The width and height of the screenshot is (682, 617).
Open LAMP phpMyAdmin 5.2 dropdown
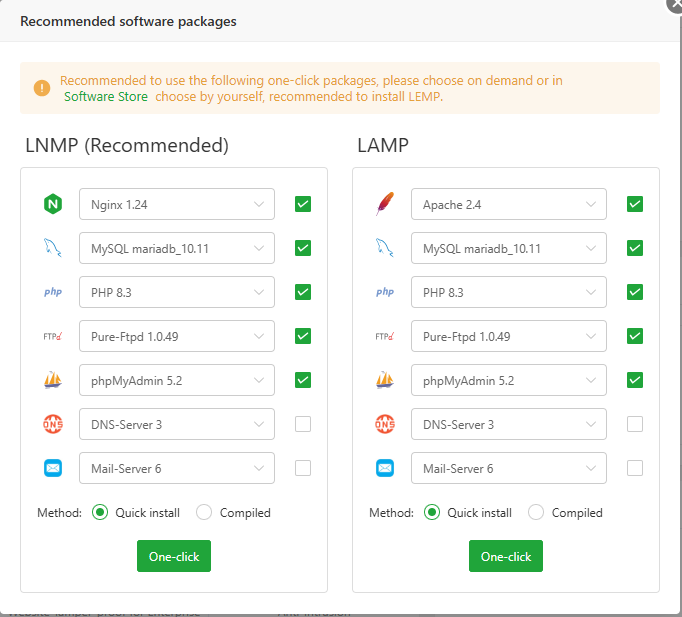(x=509, y=380)
